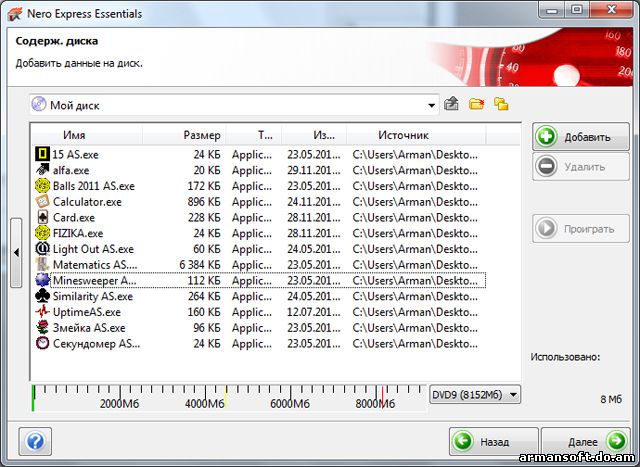Click the UptimeAS.exe file name

click(x=87, y=312)
